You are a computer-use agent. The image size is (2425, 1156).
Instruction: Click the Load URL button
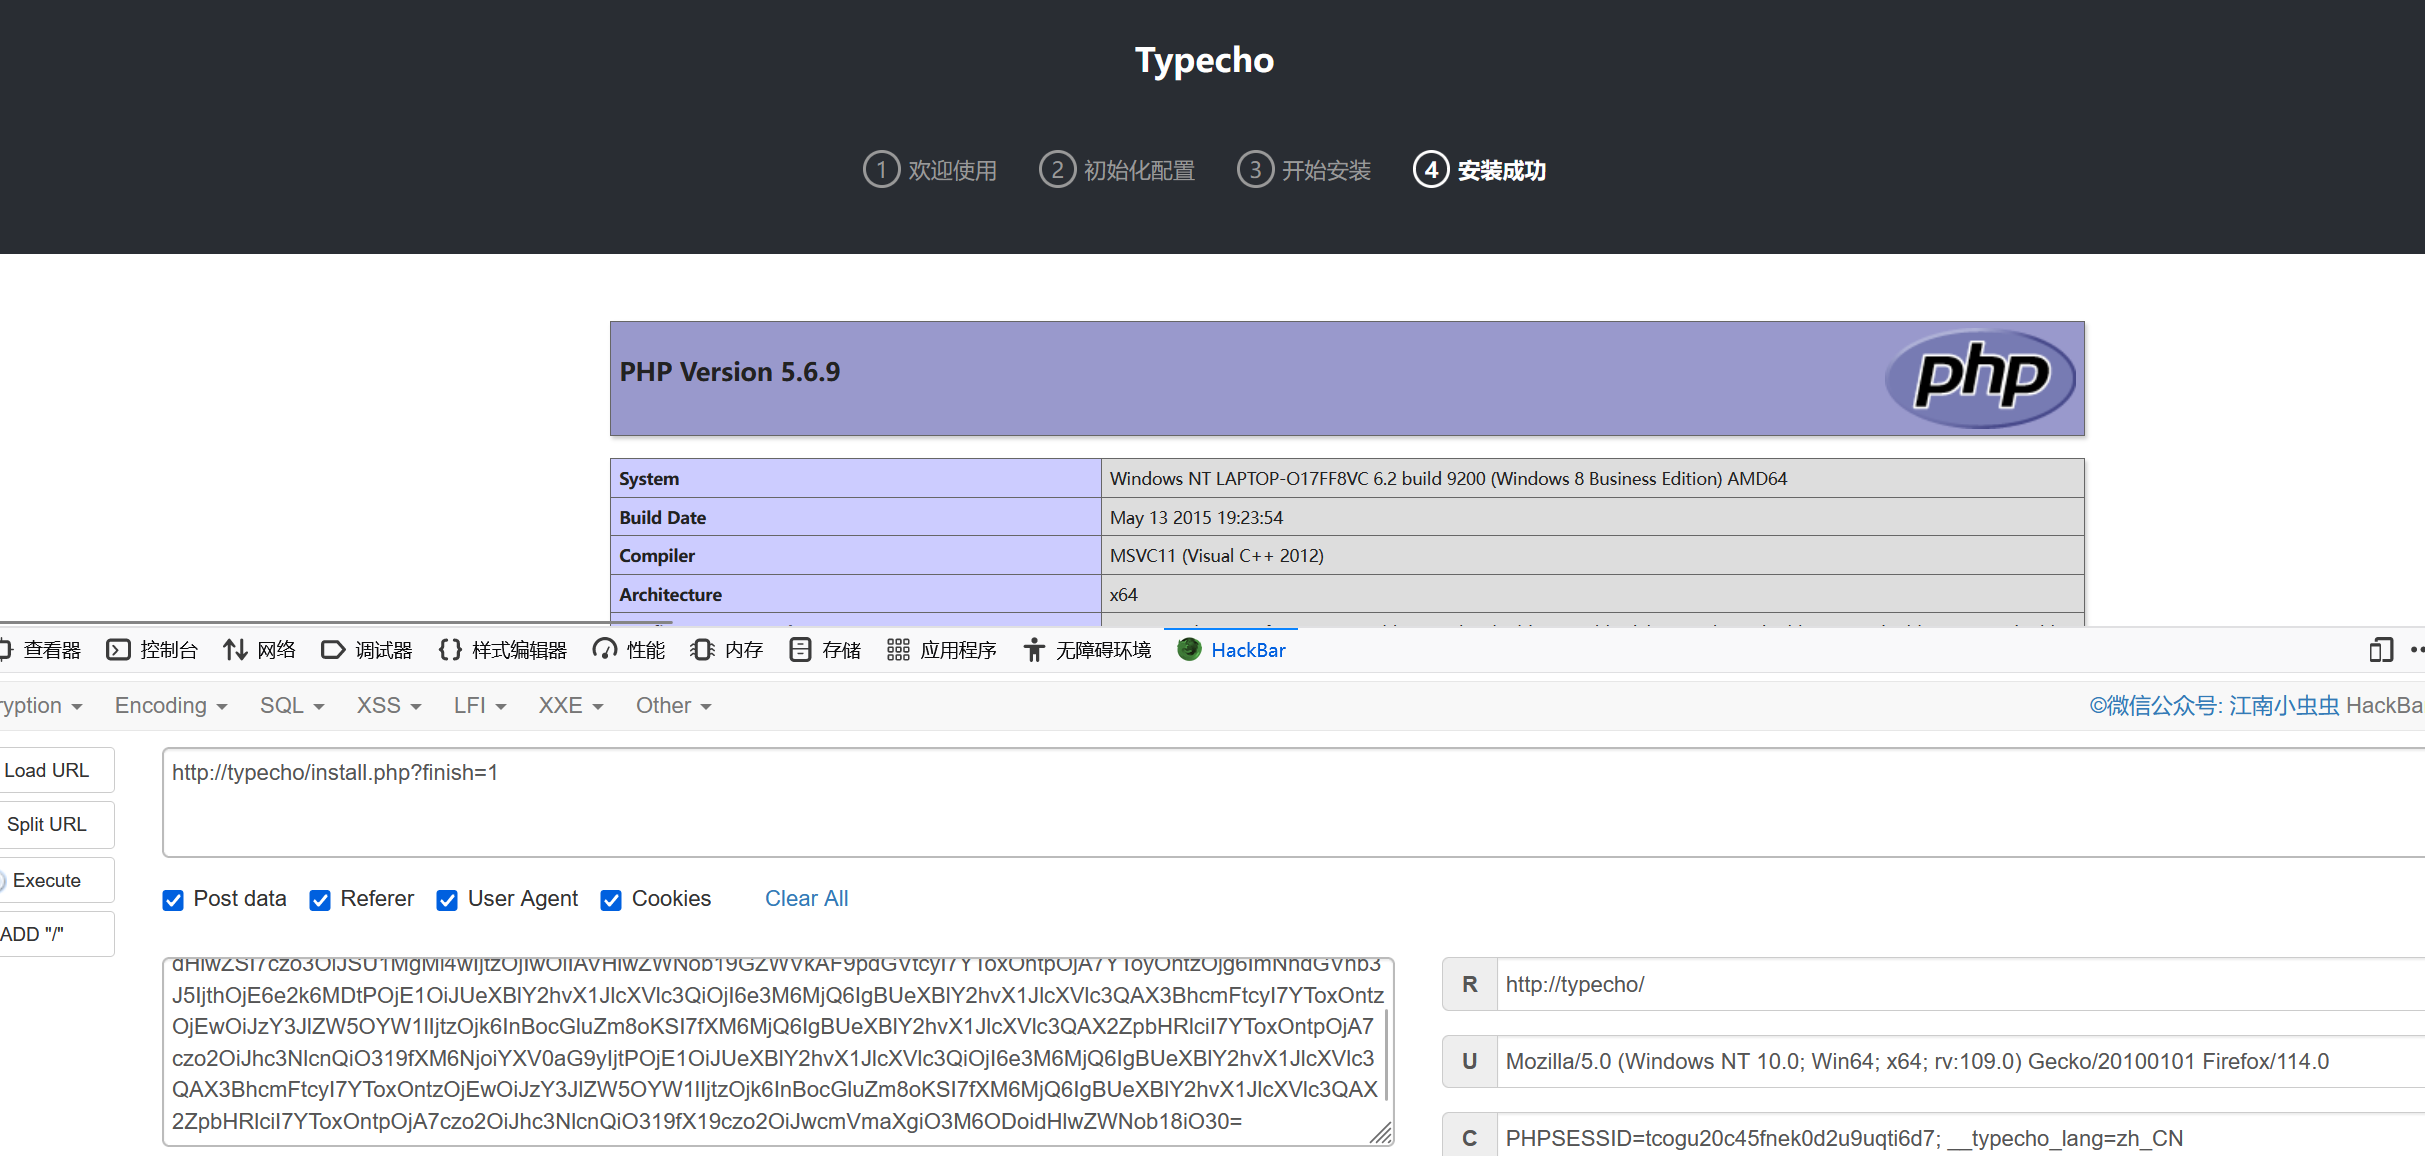tap(56, 770)
